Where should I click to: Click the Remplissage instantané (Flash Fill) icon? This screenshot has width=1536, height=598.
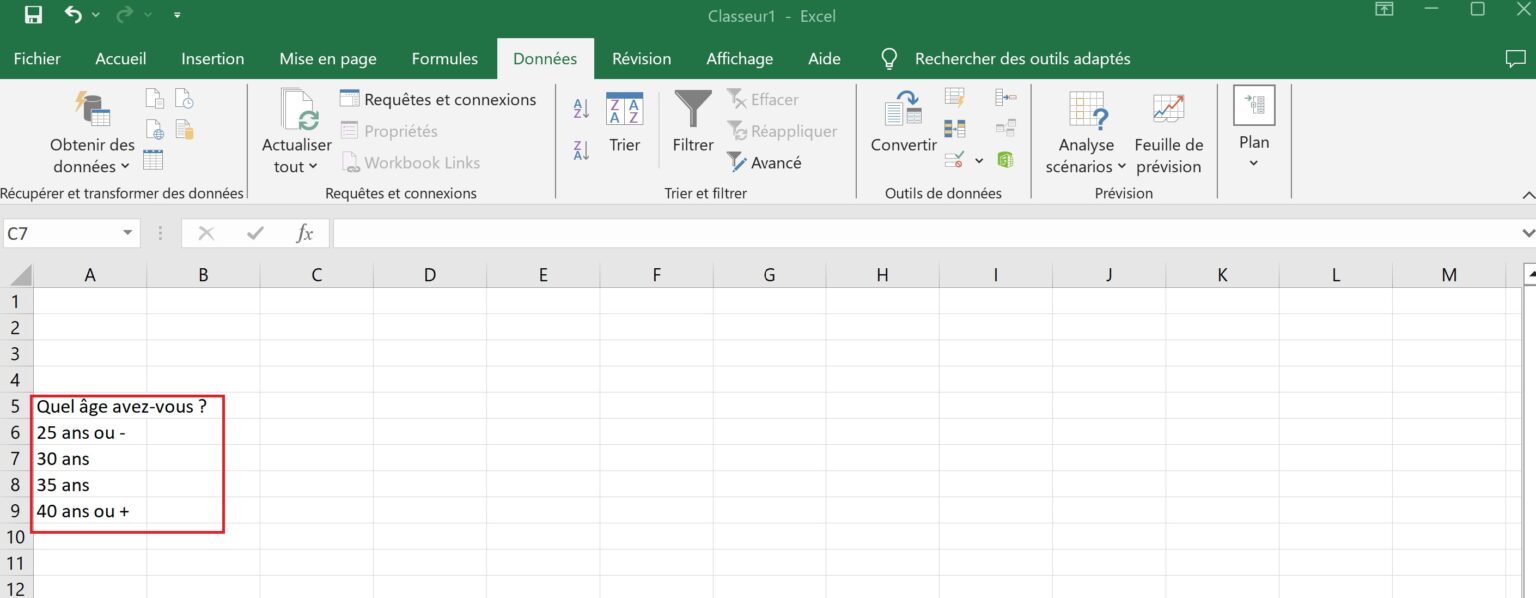pos(955,97)
